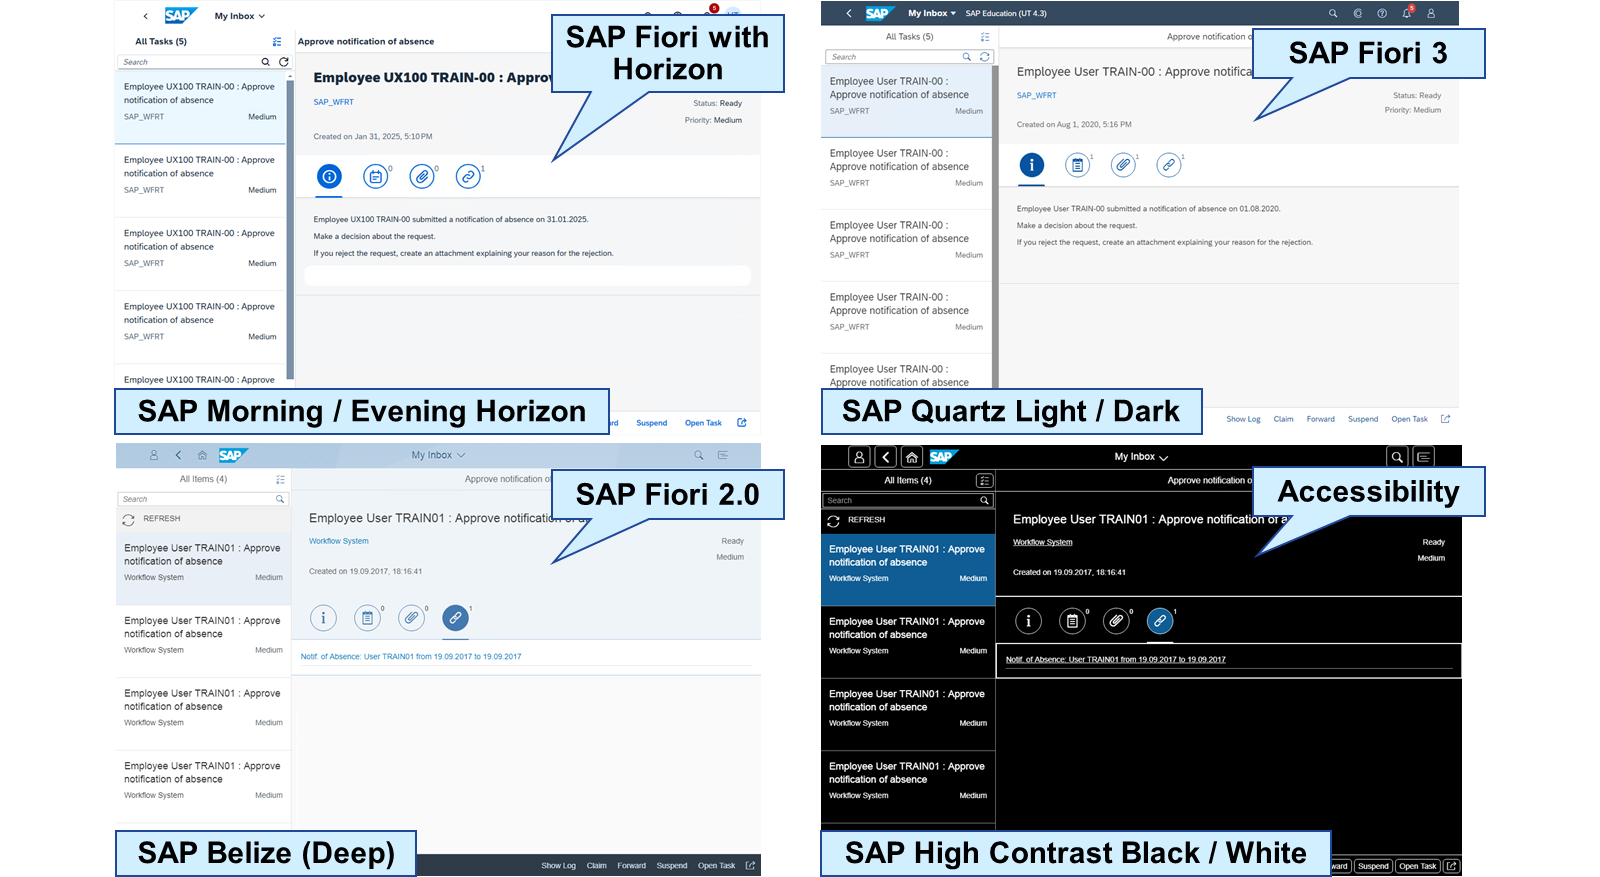Click back button in High Contrast Black header
Viewport: 1600px width, 877px height.
pyautogui.click(x=886, y=457)
